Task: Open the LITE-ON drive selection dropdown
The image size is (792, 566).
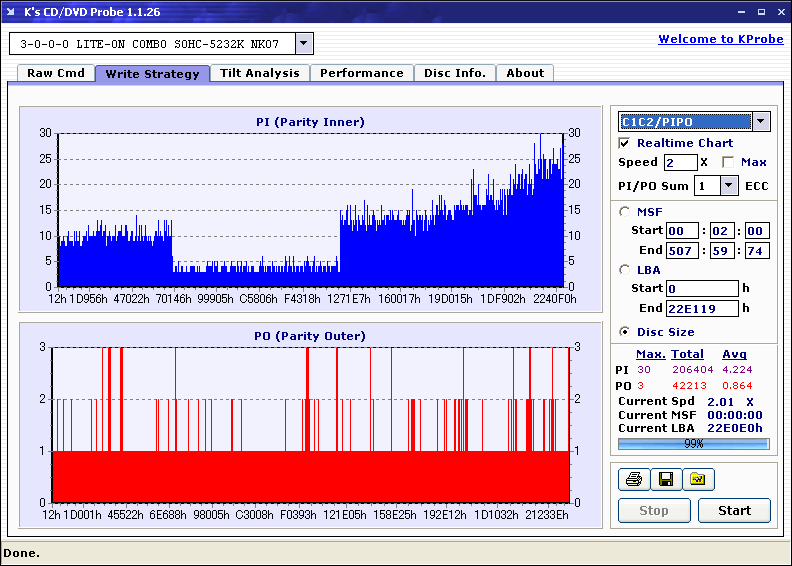Action: click(304, 44)
